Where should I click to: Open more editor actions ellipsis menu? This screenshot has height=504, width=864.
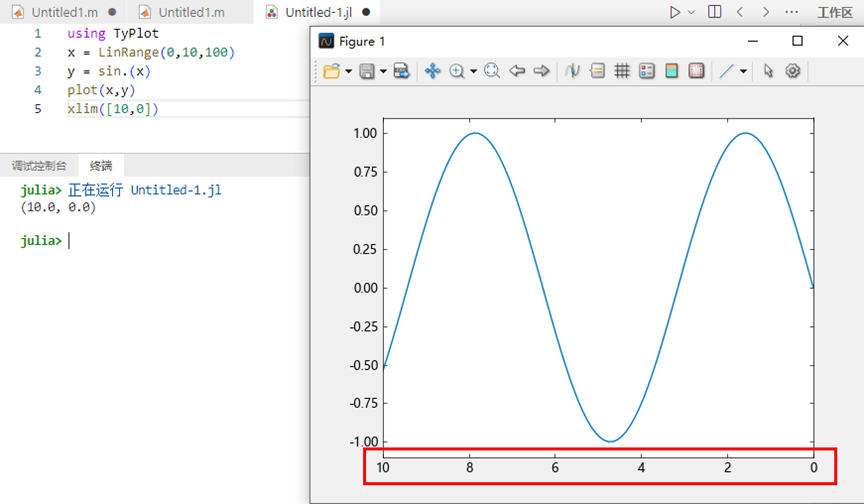(x=792, y=12)
